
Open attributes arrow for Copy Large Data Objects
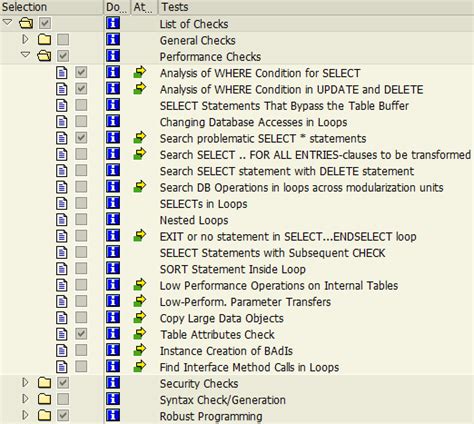(140, 317)
